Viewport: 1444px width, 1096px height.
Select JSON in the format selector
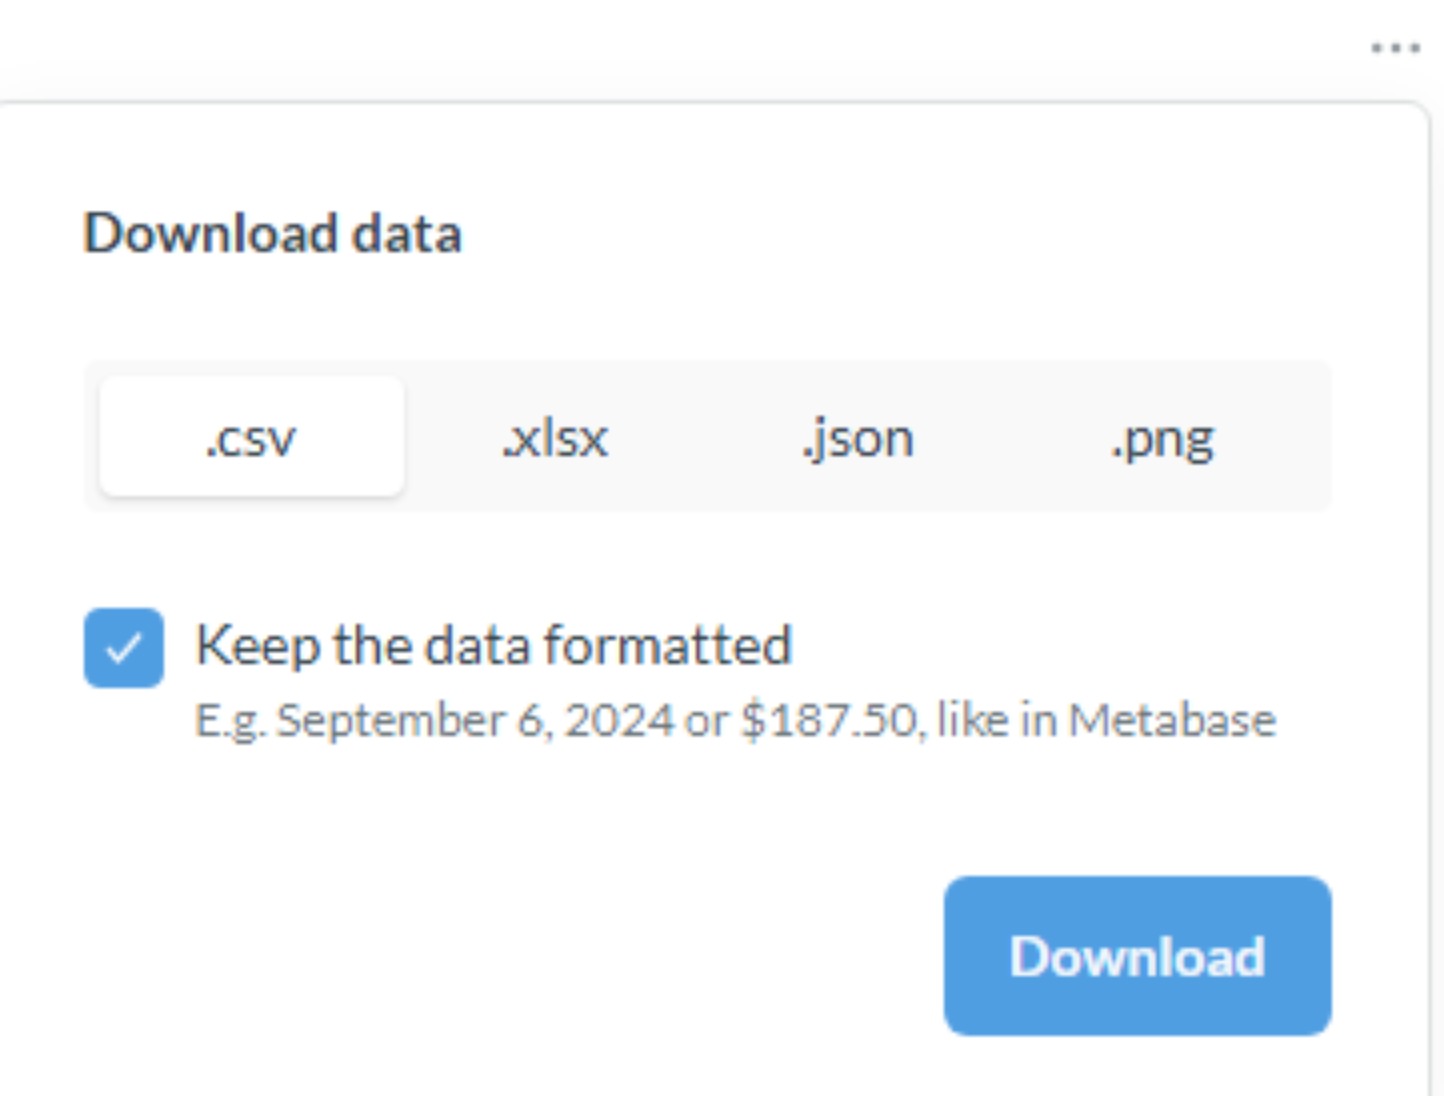pos(858,437)
